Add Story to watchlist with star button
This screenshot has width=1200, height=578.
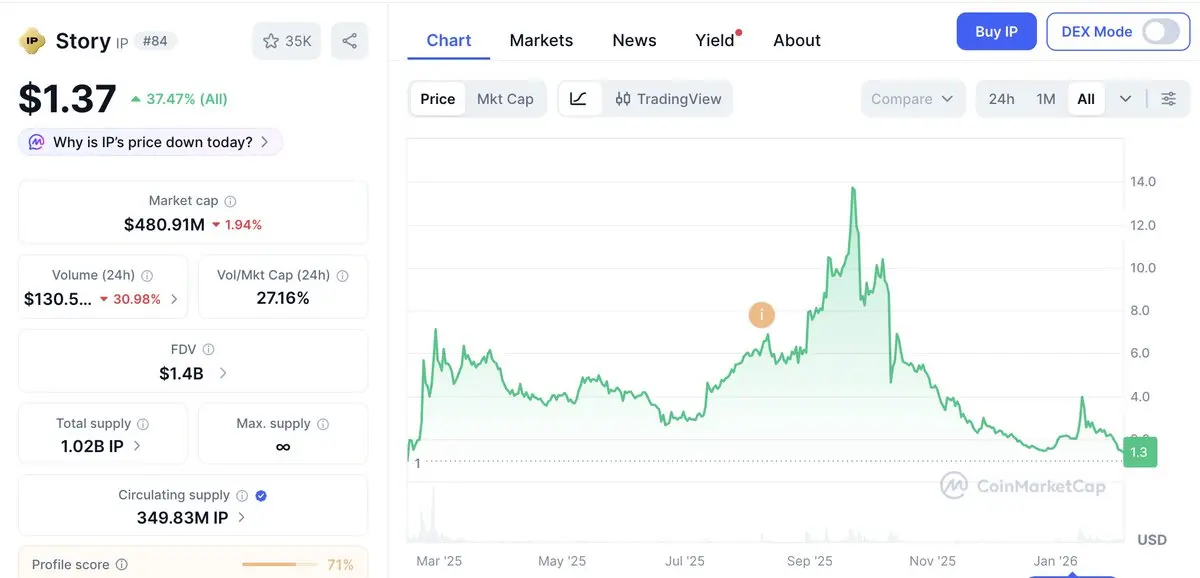(x=287, y=41)
